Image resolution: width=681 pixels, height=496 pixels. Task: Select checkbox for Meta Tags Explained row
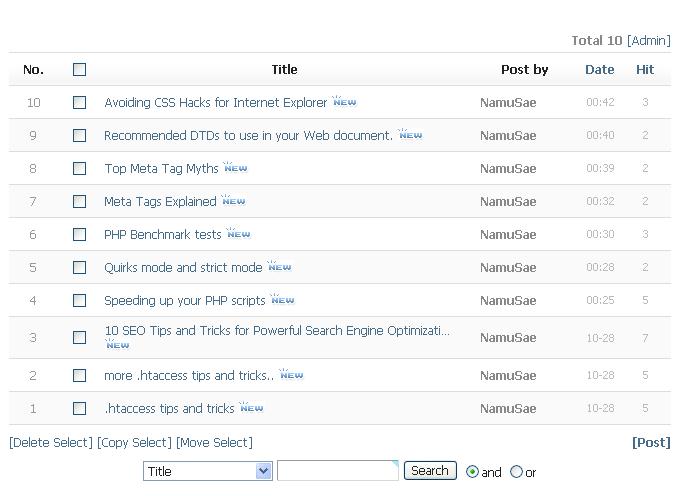pyautogui.click(x=80, y=201)
